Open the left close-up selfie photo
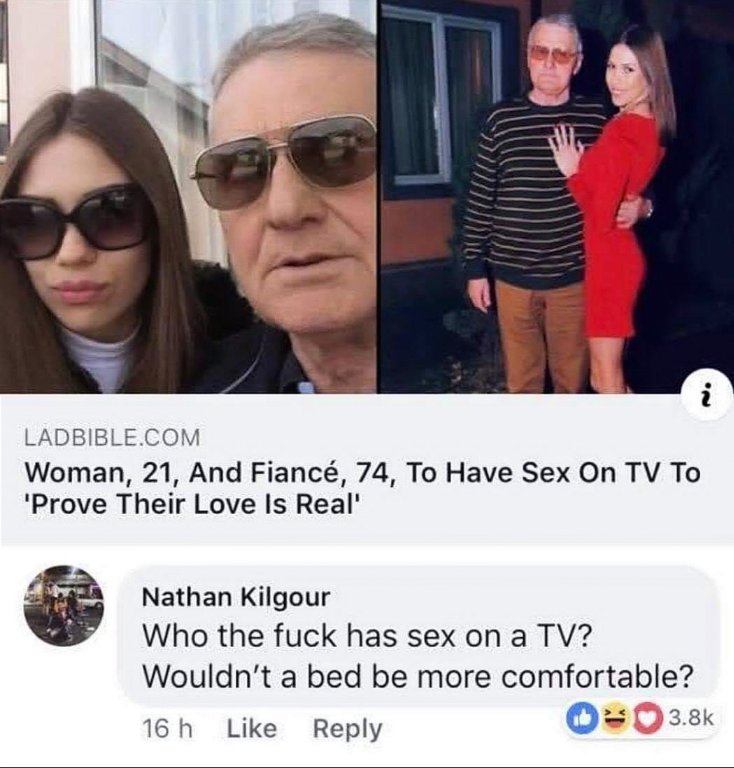Viewport: 734px width, 768px height. [188, 196]
